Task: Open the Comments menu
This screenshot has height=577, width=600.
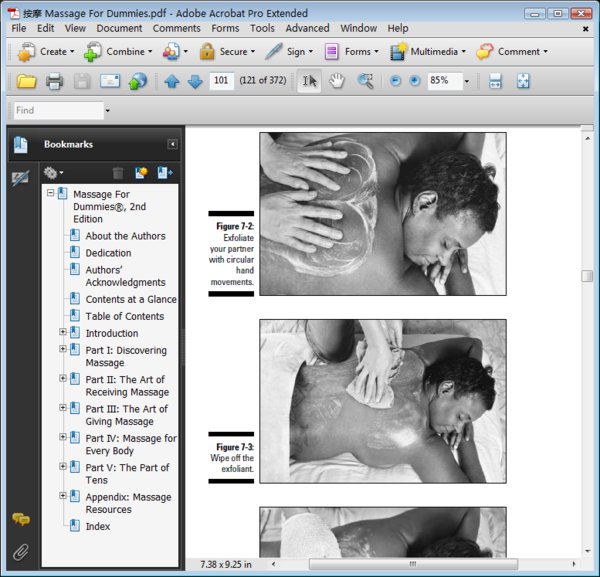Action: tap(177, 28)
